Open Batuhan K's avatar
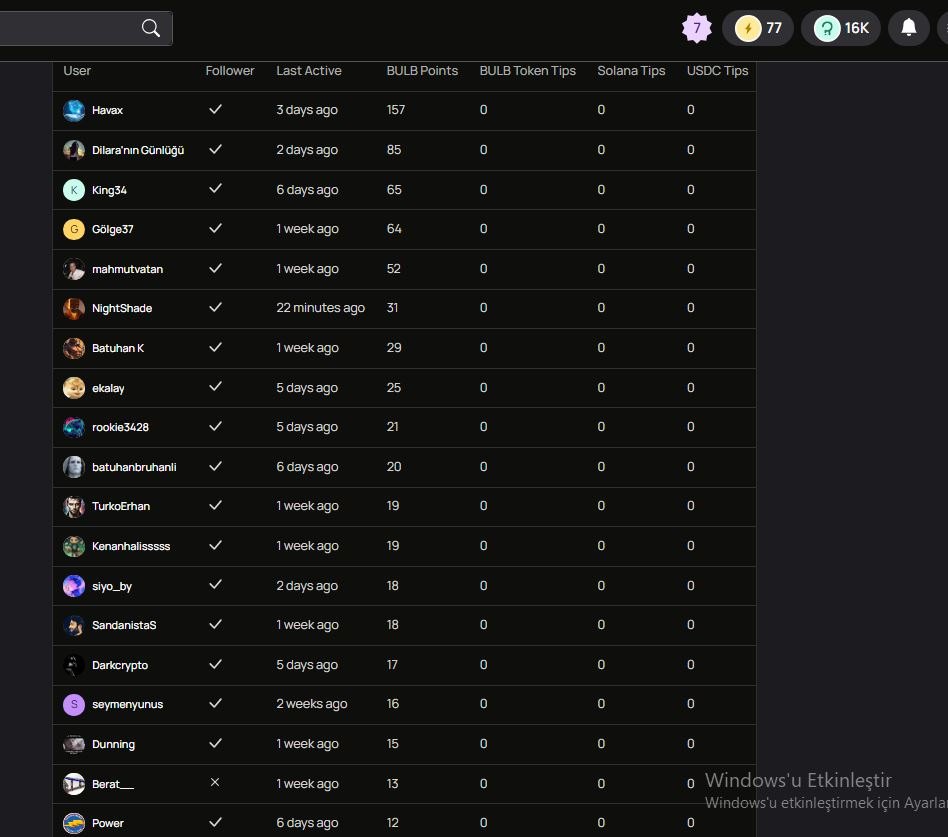Screen dimensions: 948x837 coord(74,348)
